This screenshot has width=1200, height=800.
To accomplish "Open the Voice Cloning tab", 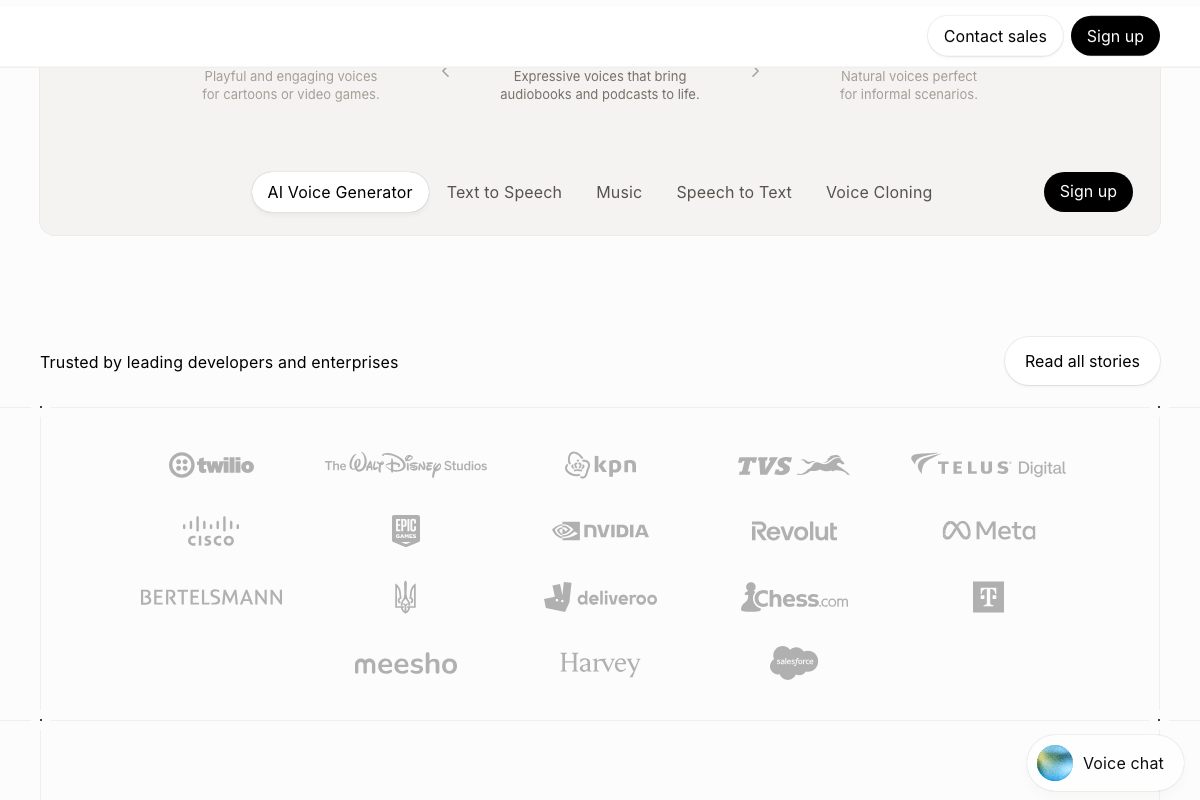I will [879, 192].
